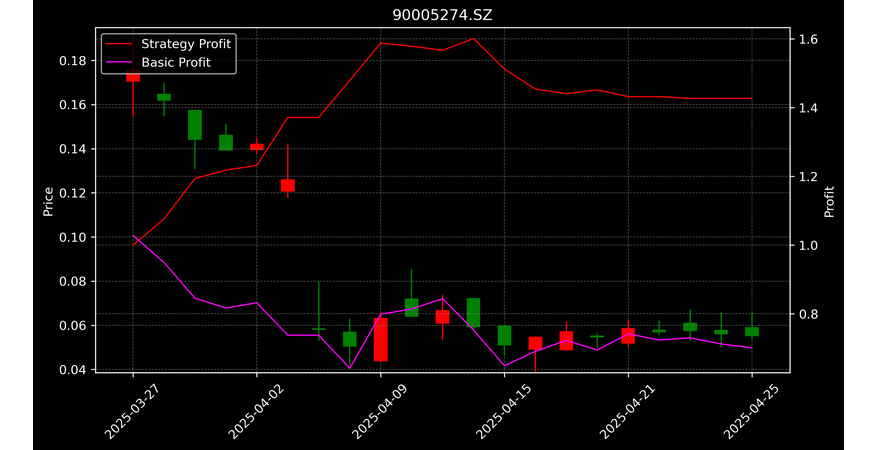This screenshot has height=450, width=878.
Task: Click the green candlestick at 2025-04-15
Action: [505, 336]
